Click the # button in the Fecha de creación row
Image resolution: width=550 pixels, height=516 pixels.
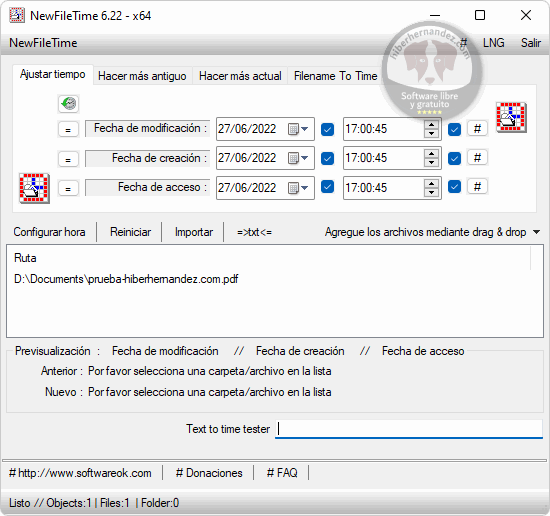tap(477, 158)
